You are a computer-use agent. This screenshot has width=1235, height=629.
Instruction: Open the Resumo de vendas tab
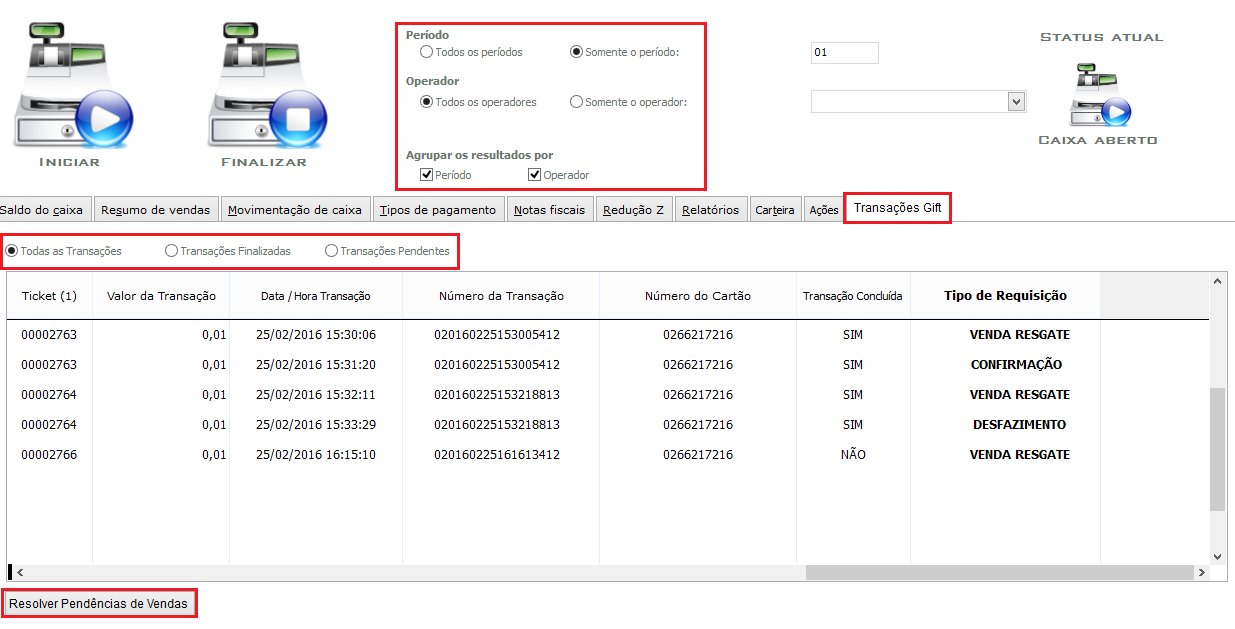(156, 210)
